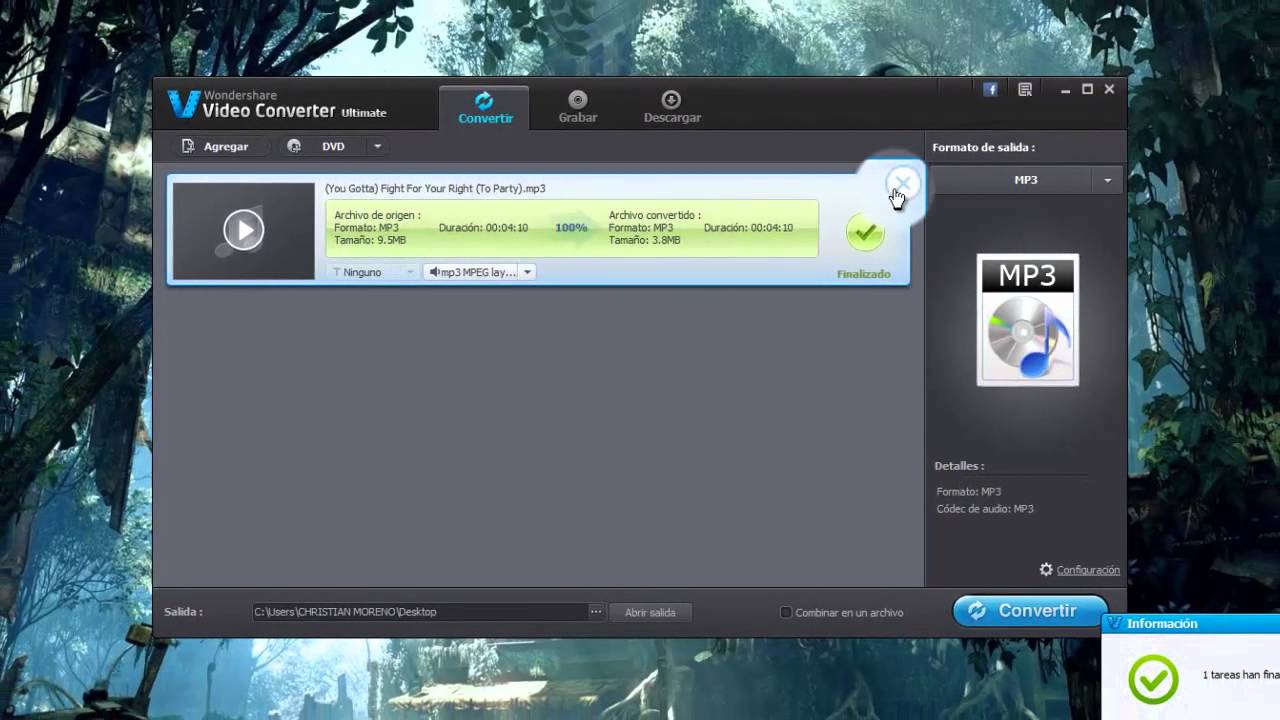
Task: Open the Ninguno subtitle dropdown
Action: (373, 272)
